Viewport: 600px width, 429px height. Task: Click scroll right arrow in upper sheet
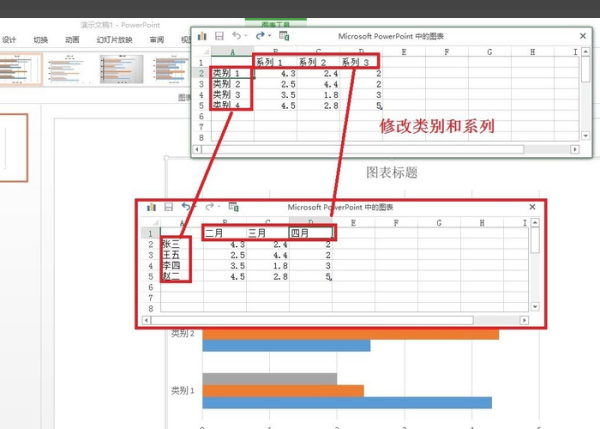(575, 149)
